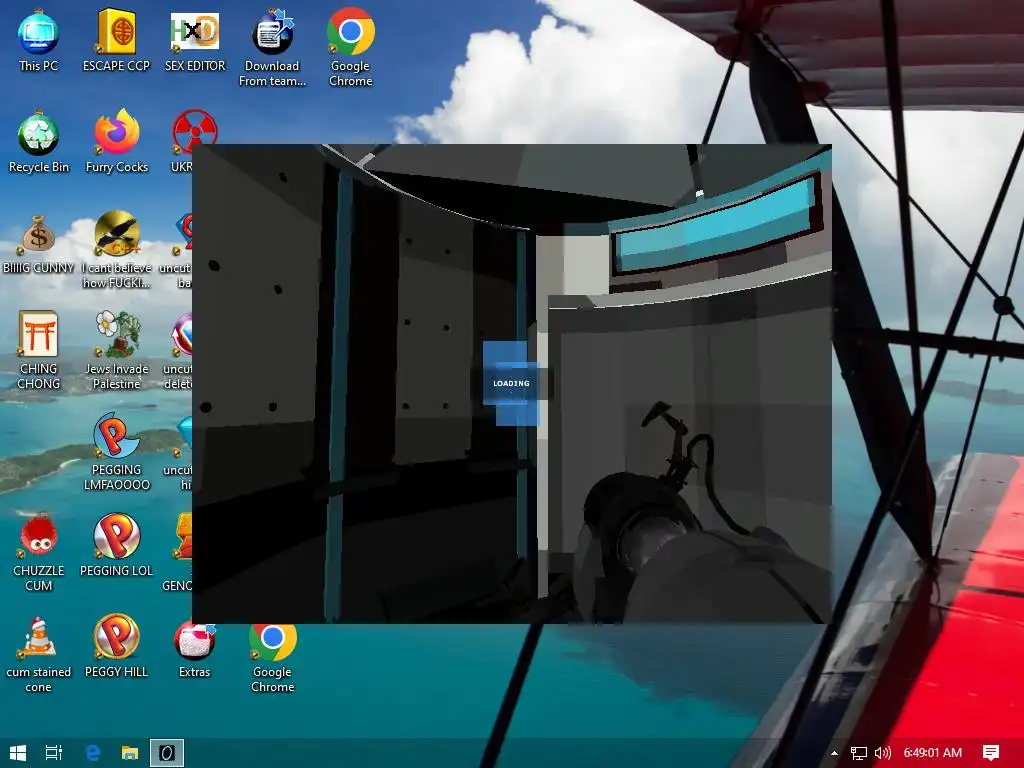1024x768 pixels.
Task: Open the Extras desktop shortcut
Action: point(195,651)
